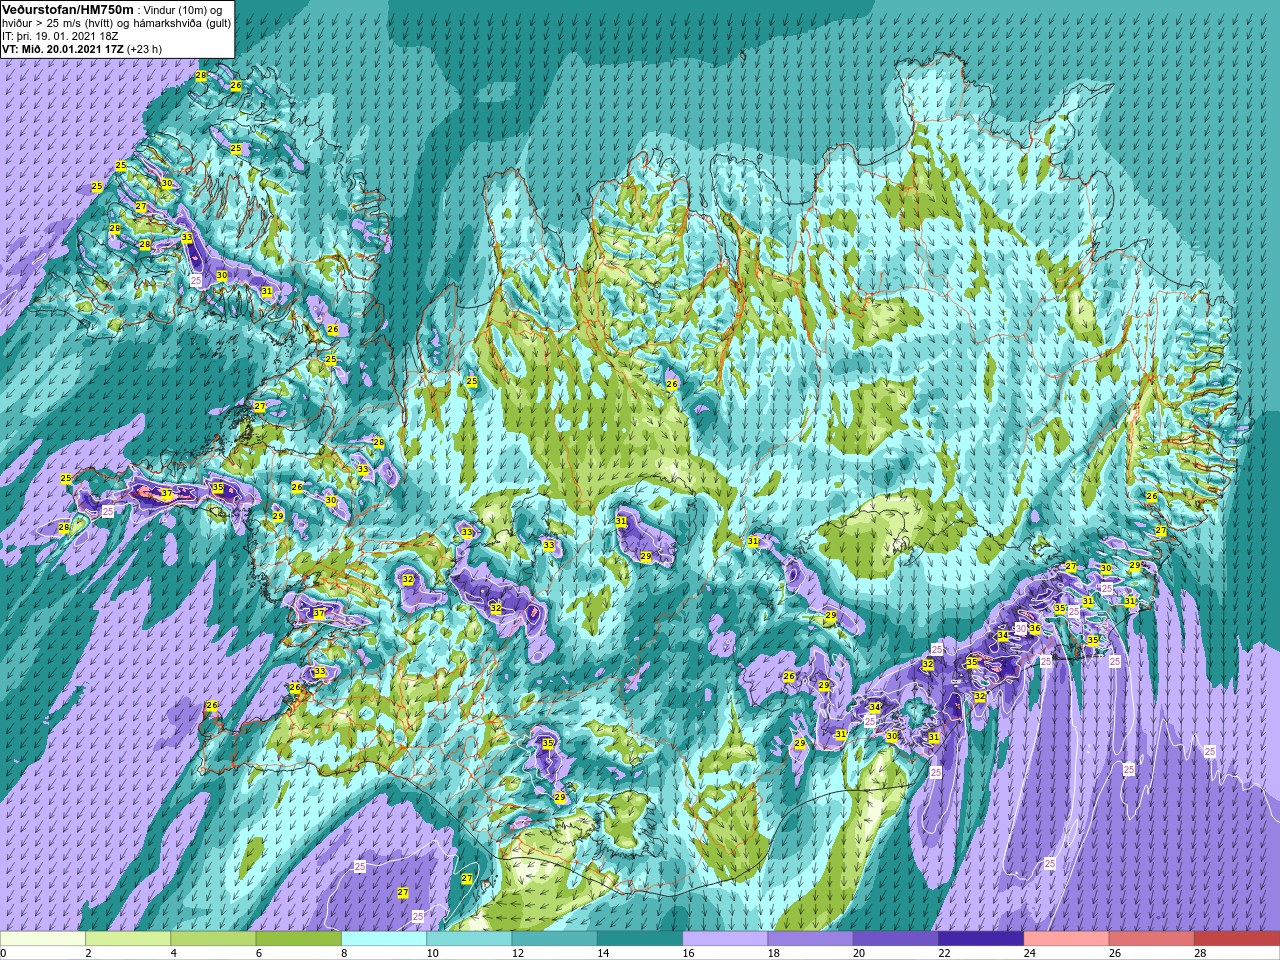
Task: Click the pale yellow 0–2 m/s legend swatch
Action: click(43, 939)
